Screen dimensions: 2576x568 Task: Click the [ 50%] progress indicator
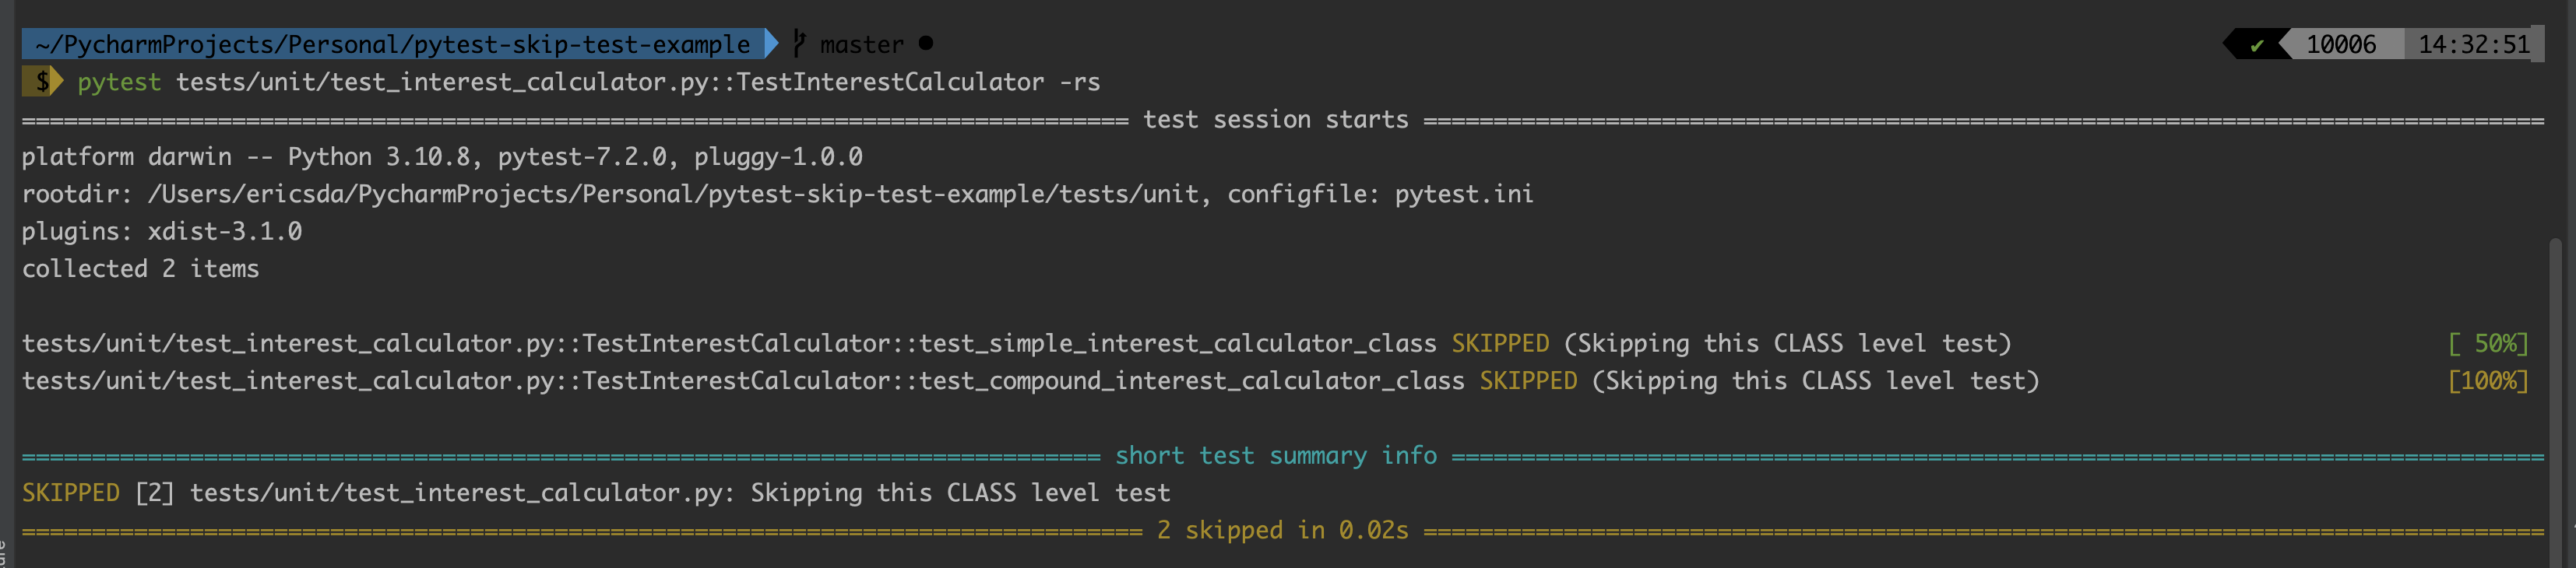2488,343
